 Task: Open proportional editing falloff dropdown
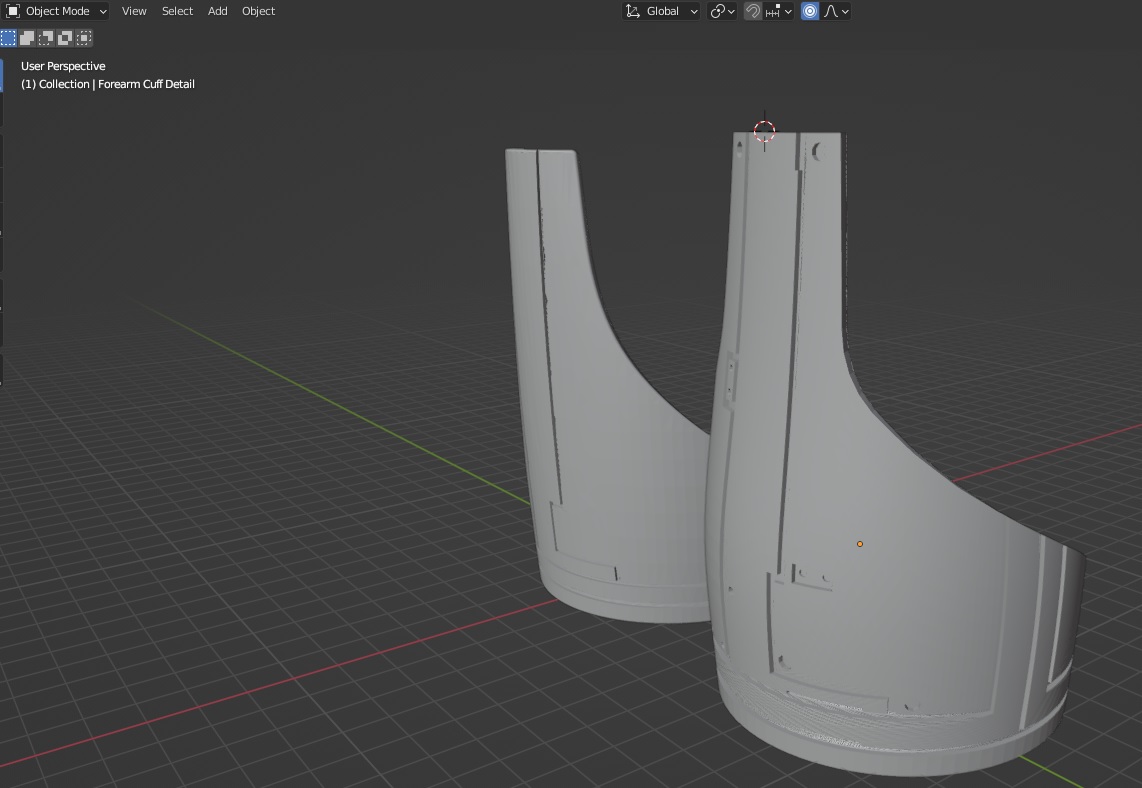pos(836,11)
